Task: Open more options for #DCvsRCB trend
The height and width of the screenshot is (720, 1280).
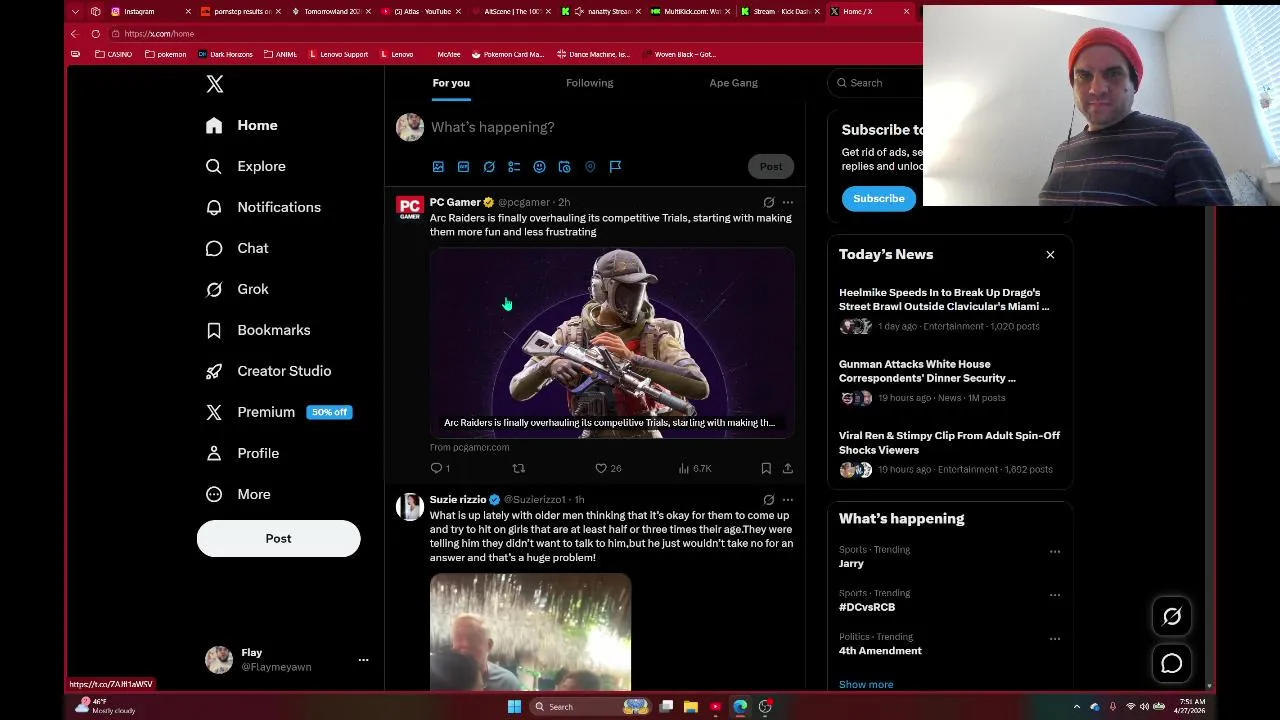Action: click(x=1054, y=595)
